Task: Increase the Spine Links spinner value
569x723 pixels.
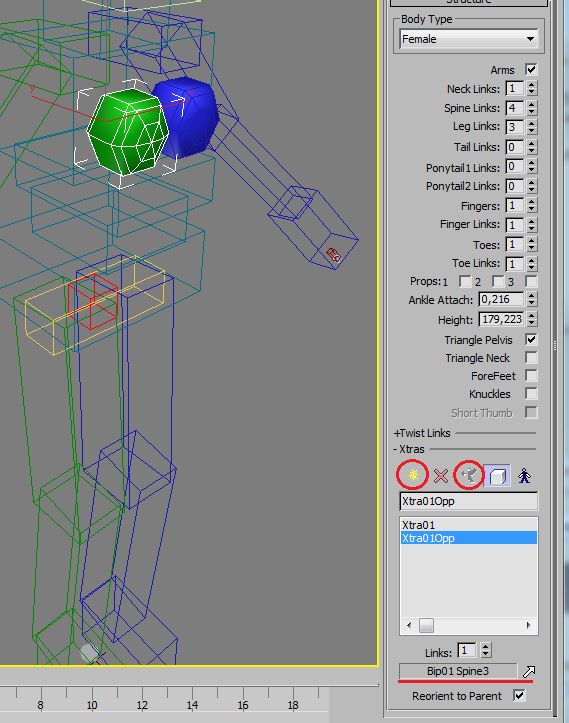Action: [x=532, y=105]
